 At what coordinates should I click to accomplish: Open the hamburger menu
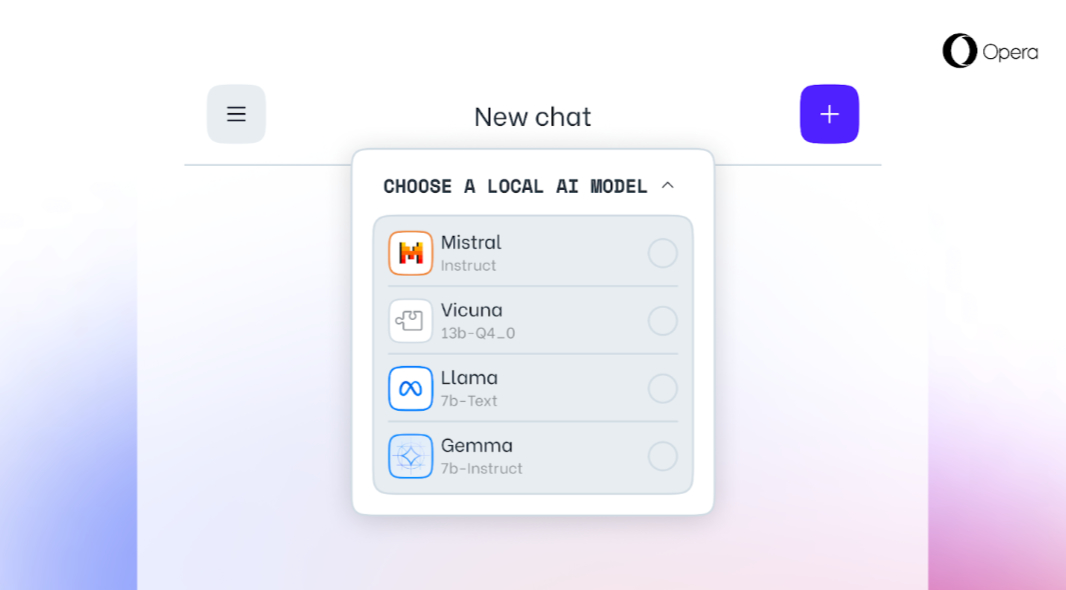tap(236, 114)
